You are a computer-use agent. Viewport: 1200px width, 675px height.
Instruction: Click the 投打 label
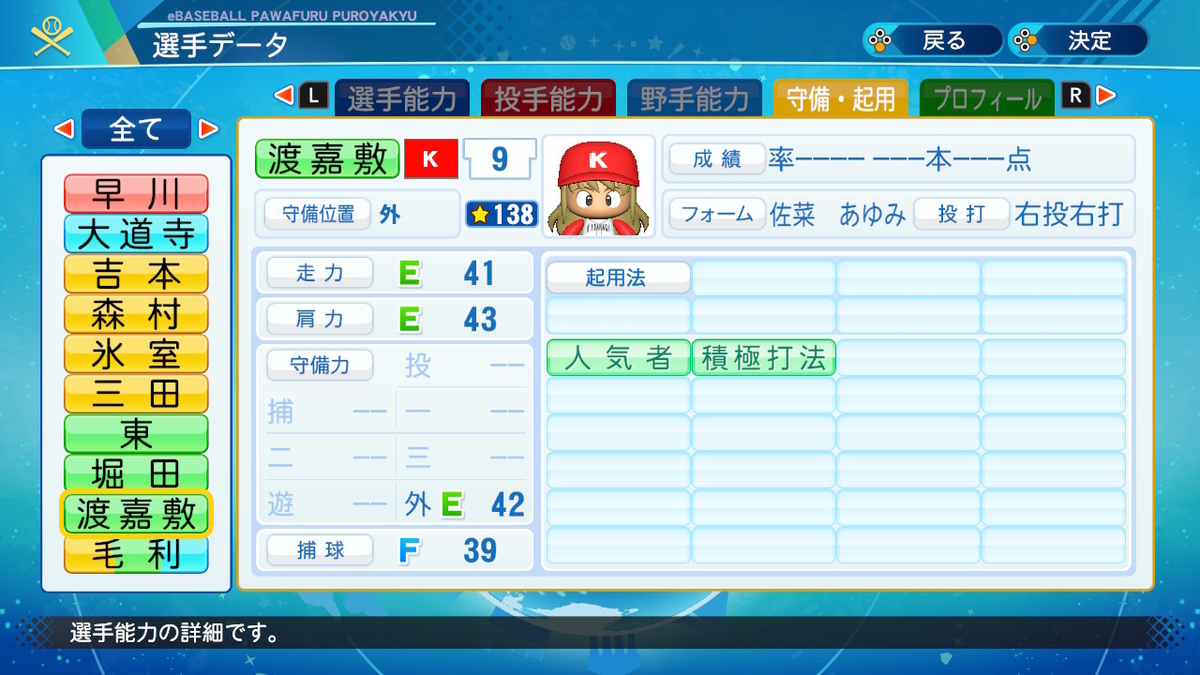[961, 213]
